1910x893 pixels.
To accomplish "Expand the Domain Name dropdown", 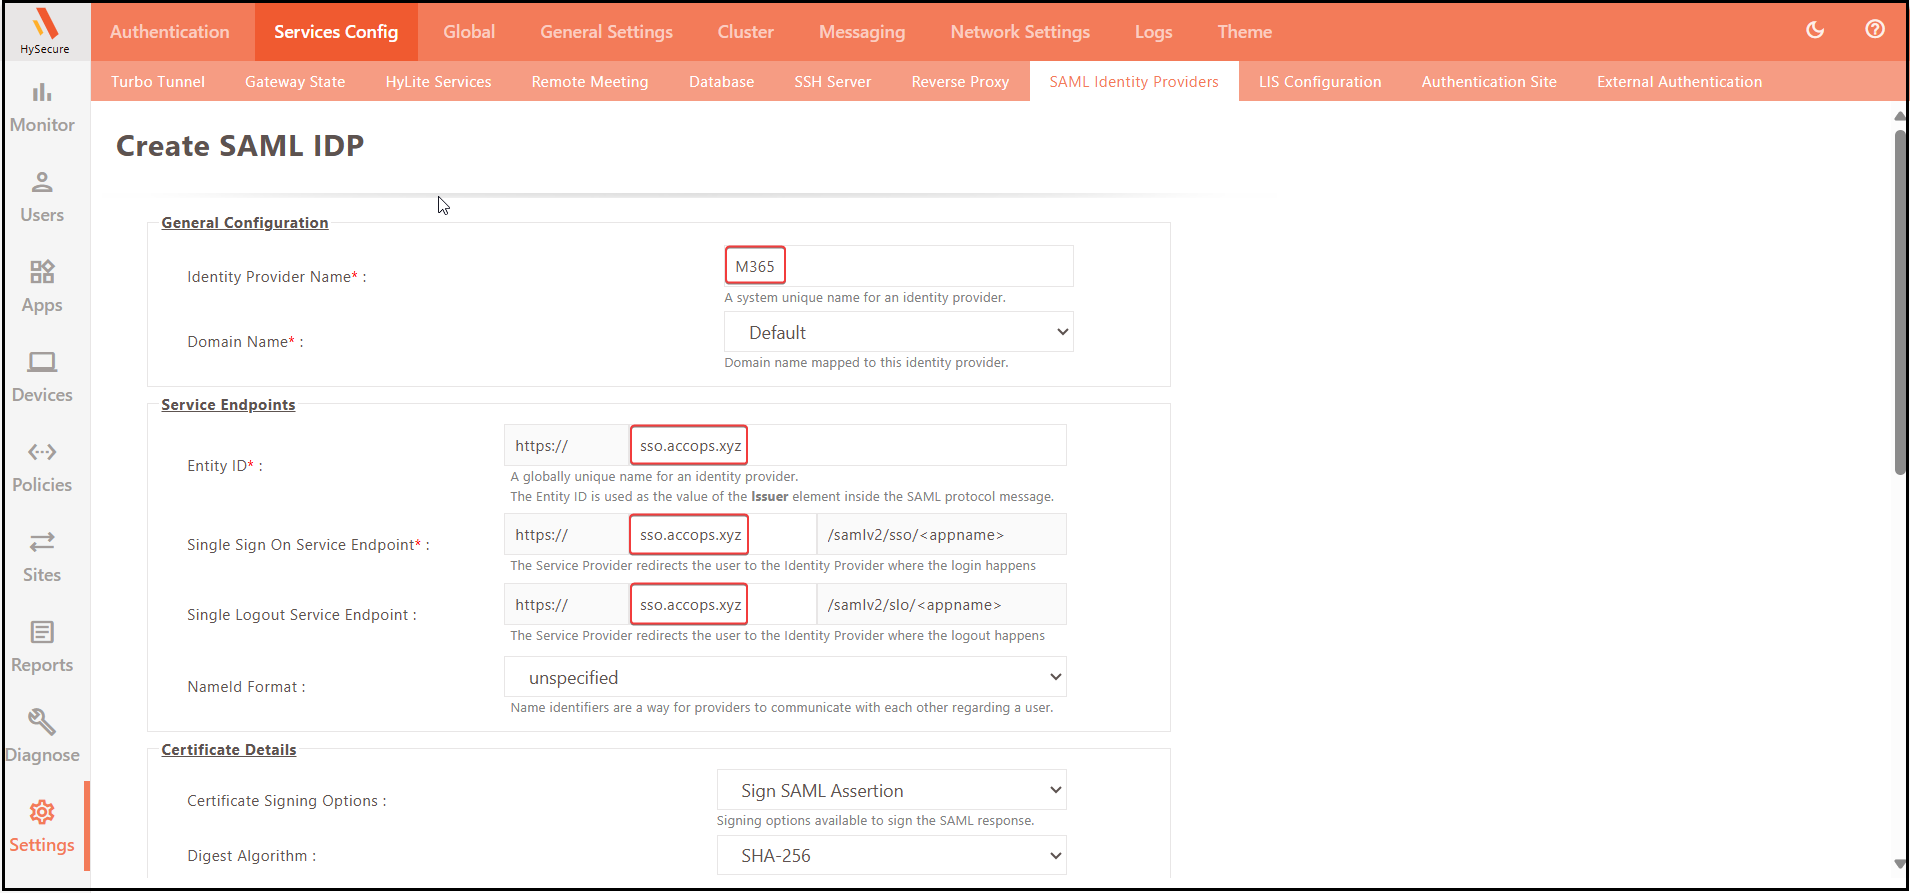I will pyautogui.click(x=898, y=332).
